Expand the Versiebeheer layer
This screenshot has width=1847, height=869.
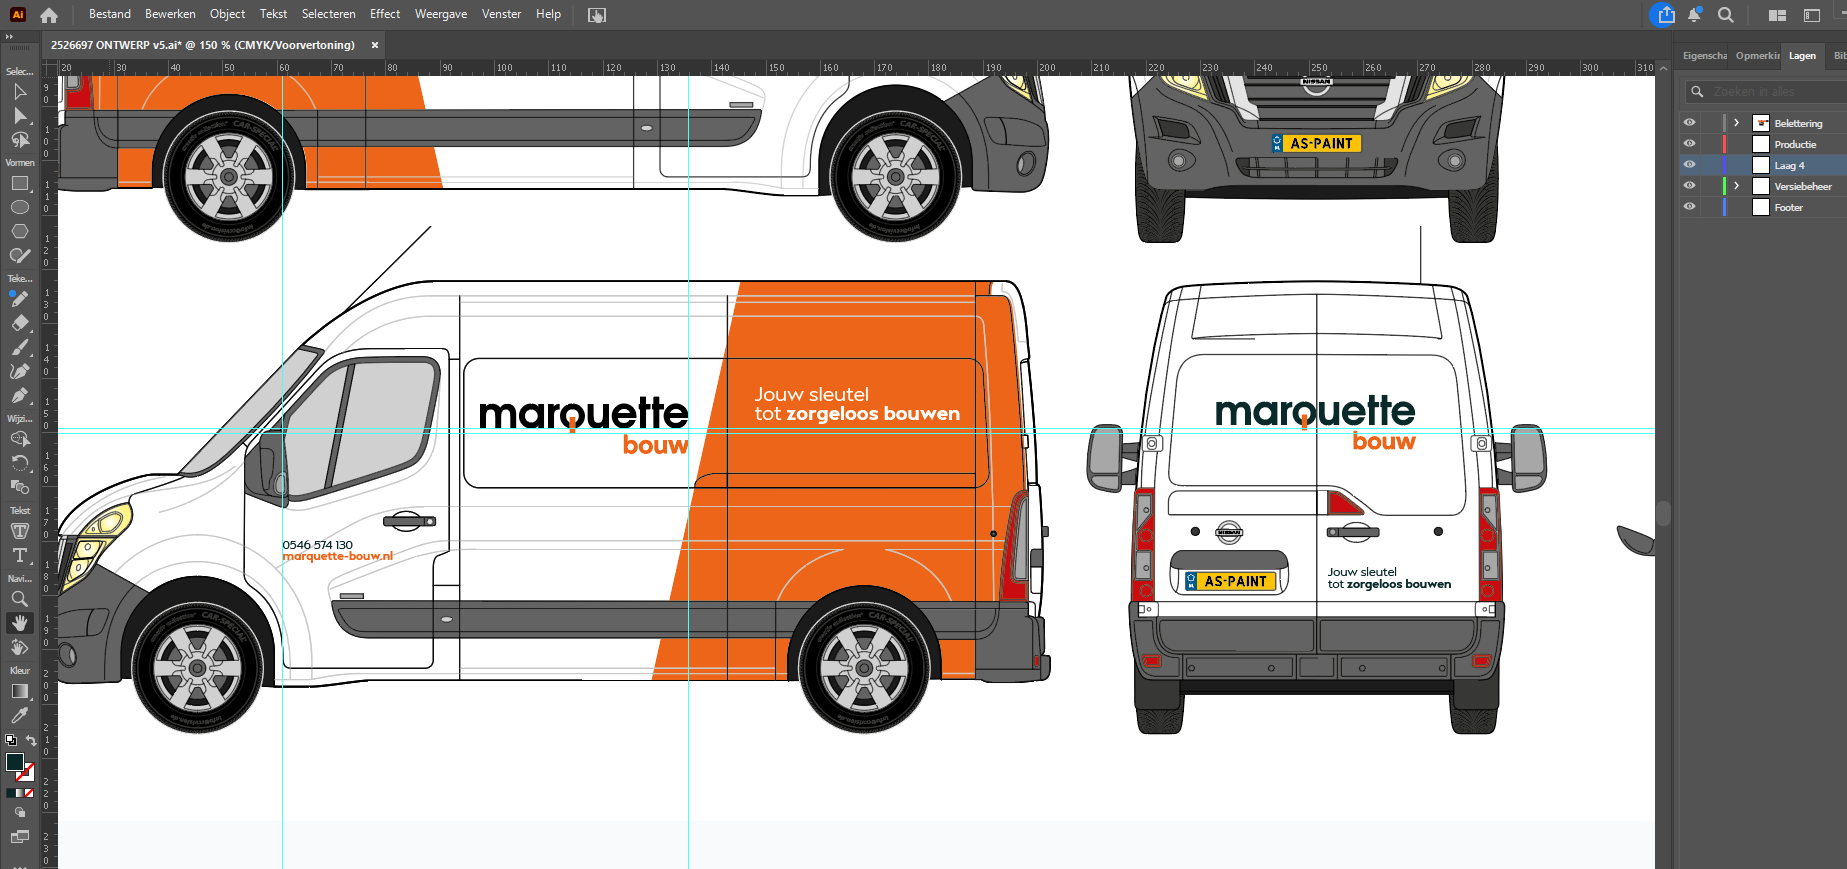[1737, 186]
